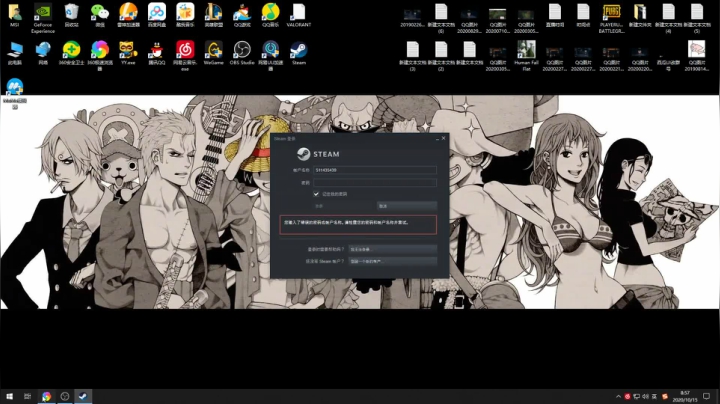Screen dimensions: 720x404
Task: Click the create a new account button
Action: pos(393,261)
